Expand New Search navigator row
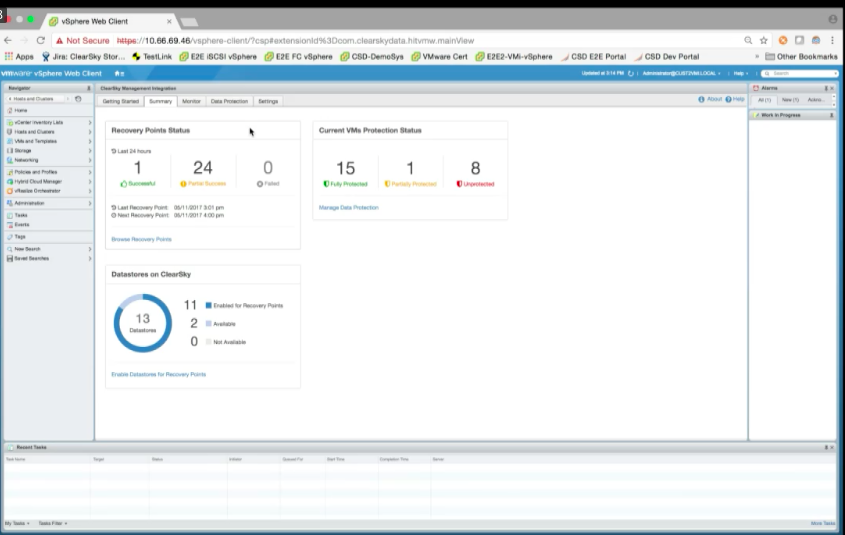This screenshot has width=845, height=535. 90,249
